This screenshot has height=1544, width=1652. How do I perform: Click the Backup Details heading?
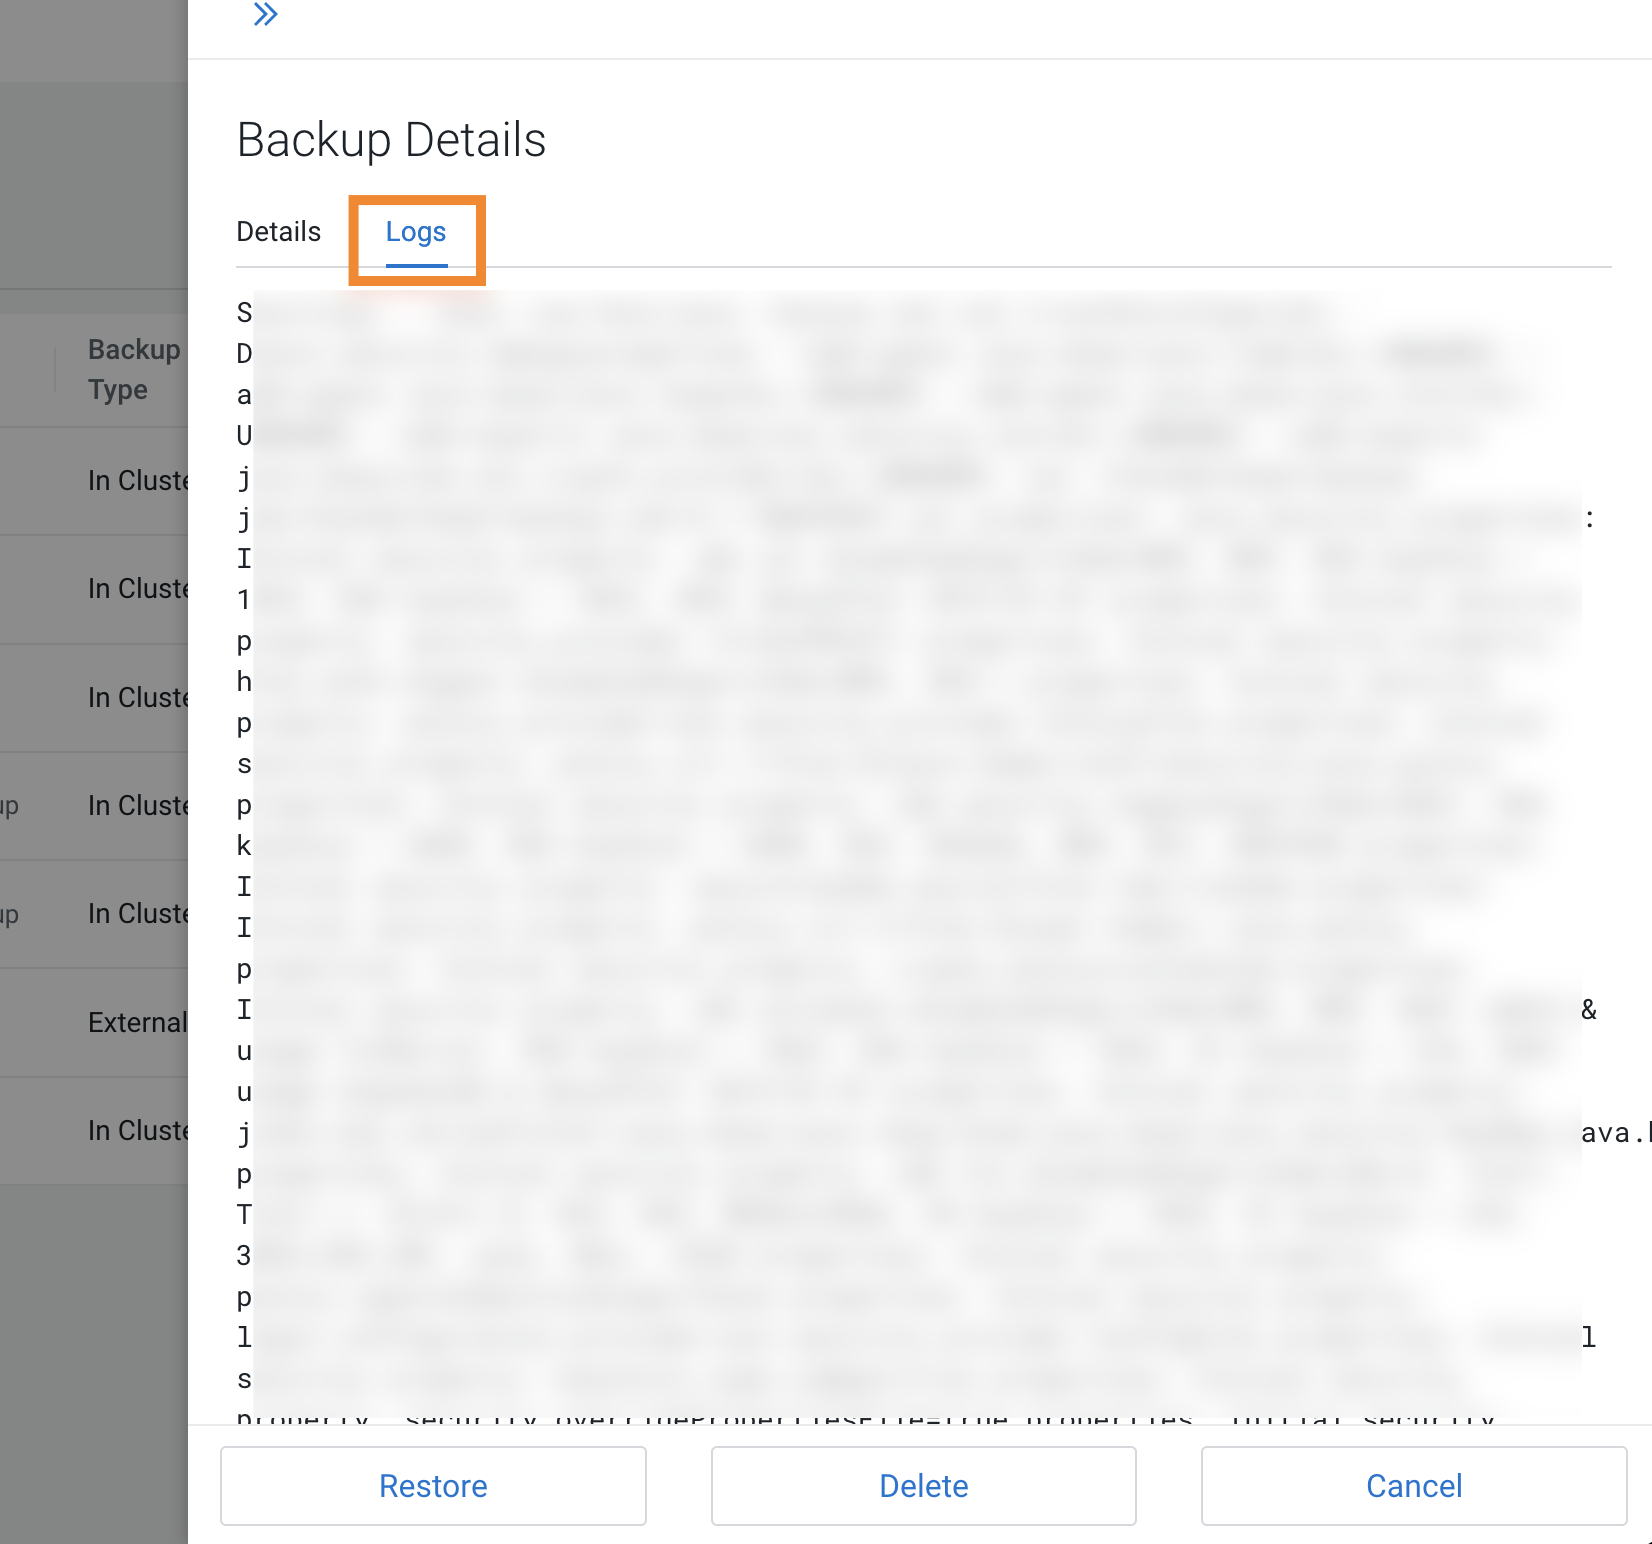click(x=391, y=140)
